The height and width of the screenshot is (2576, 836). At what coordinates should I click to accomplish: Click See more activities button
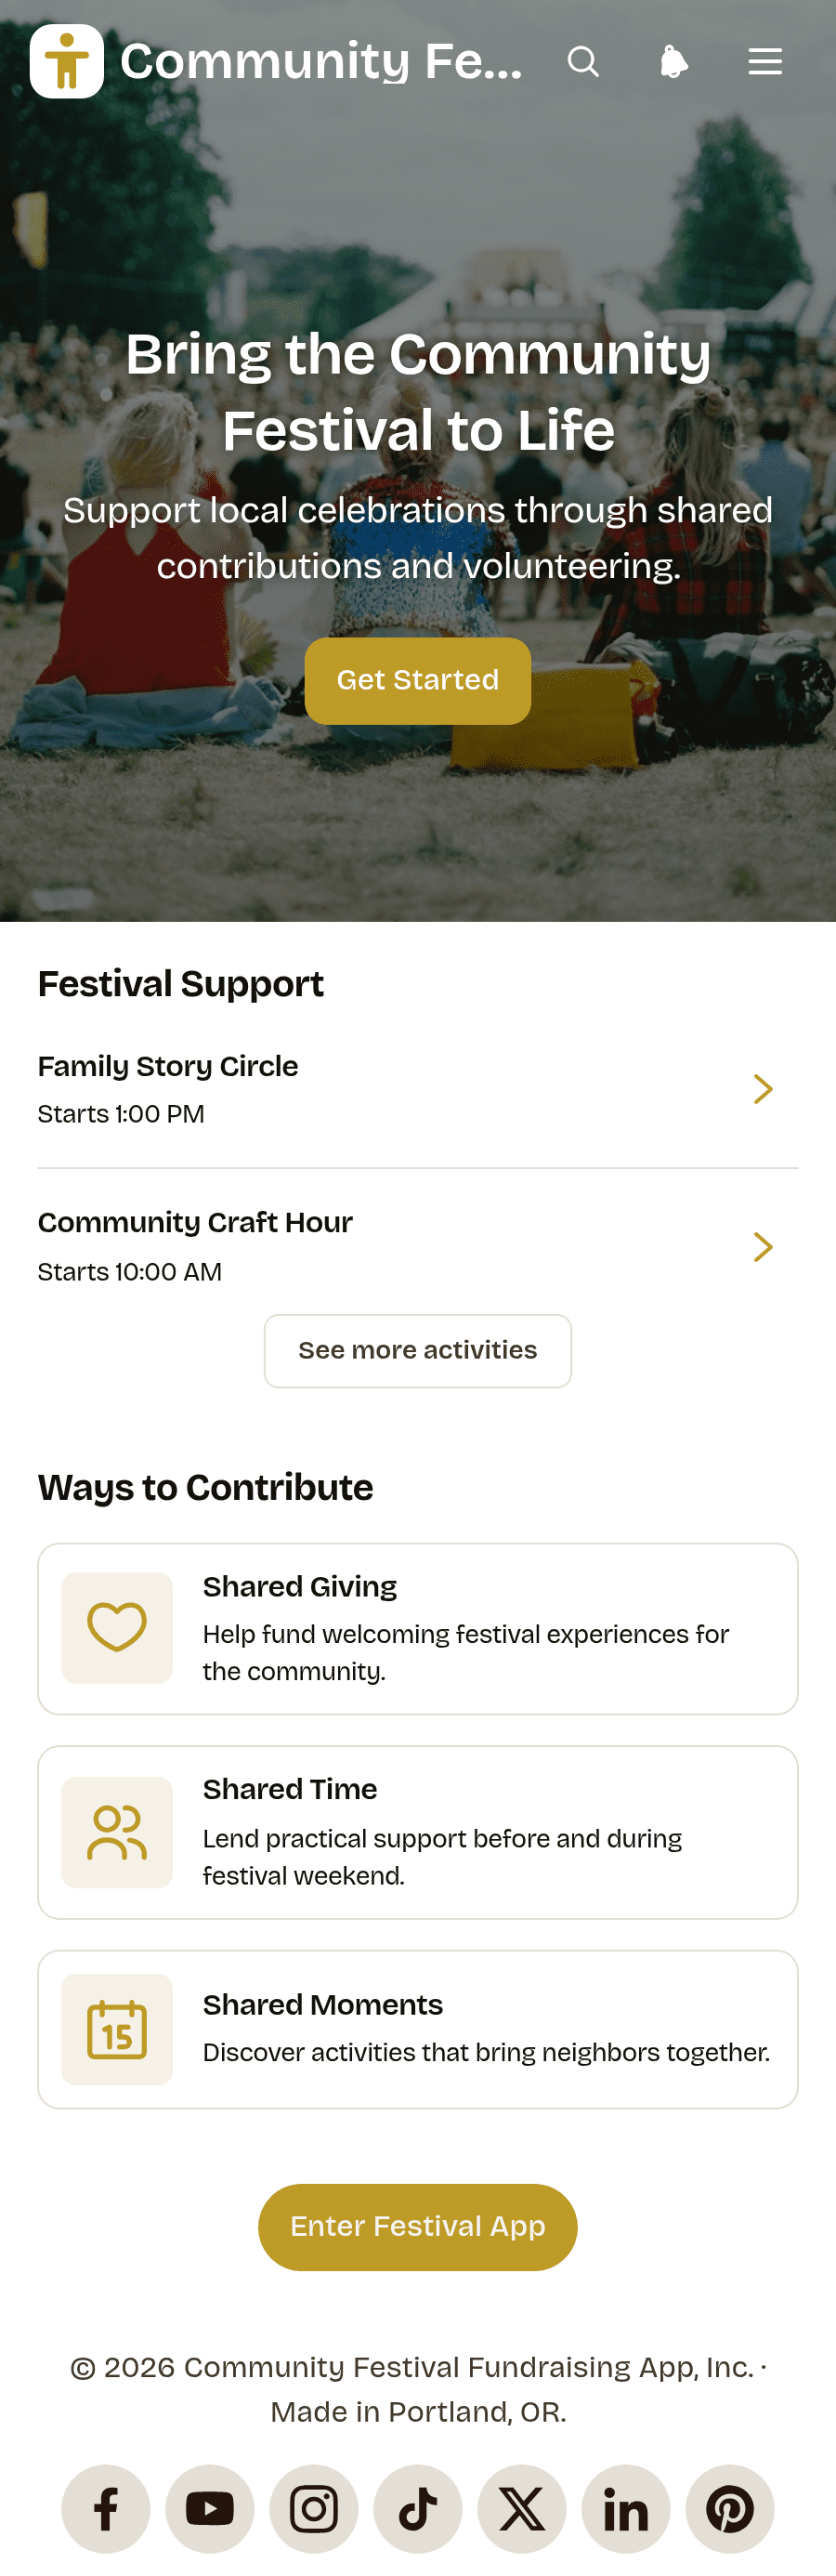(418, 1351)
